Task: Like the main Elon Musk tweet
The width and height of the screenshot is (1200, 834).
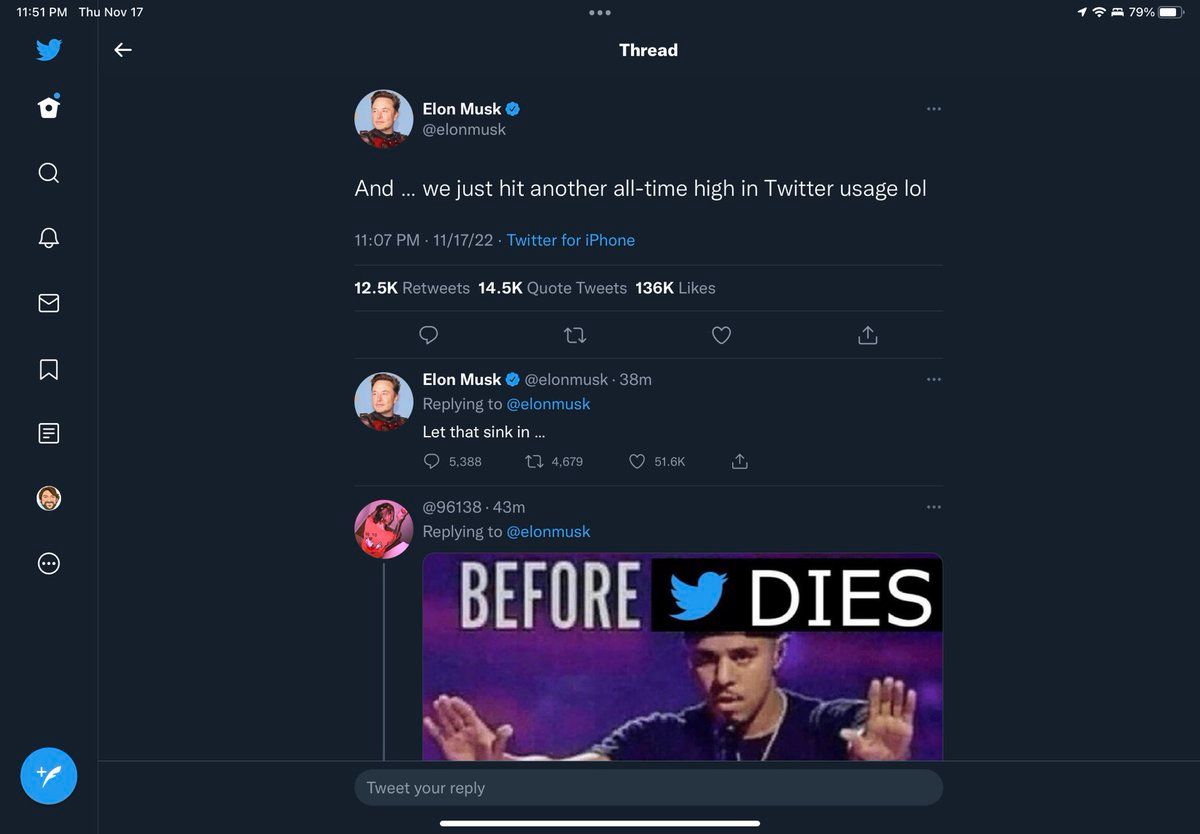Action: click(x=721, y=335)
